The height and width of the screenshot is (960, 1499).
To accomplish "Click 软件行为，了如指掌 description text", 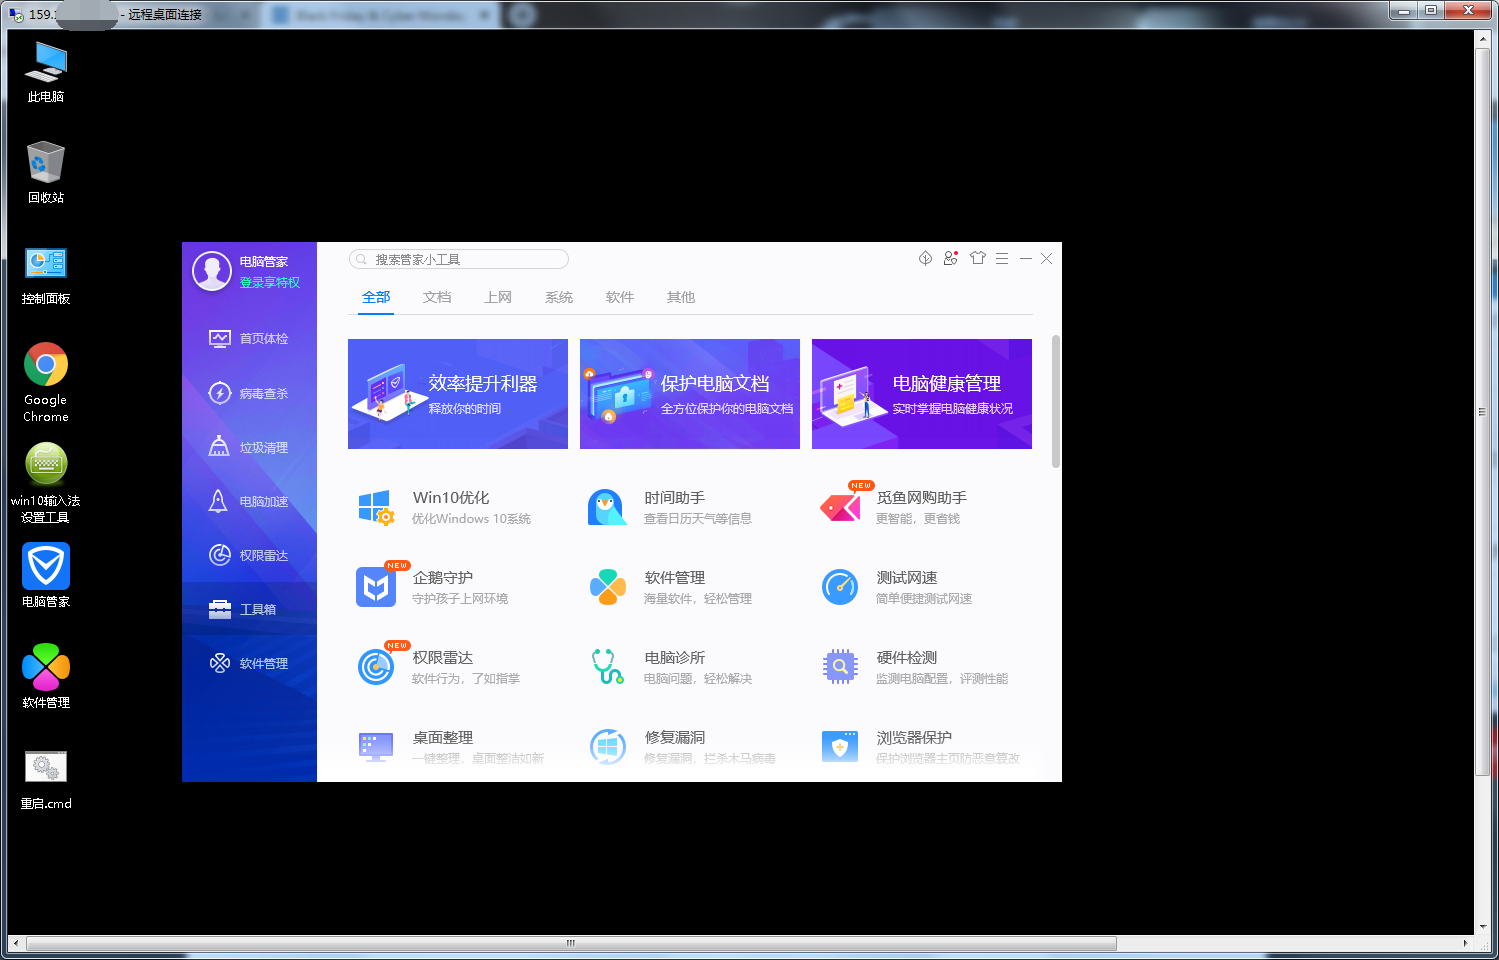I will tap(466, 679).
